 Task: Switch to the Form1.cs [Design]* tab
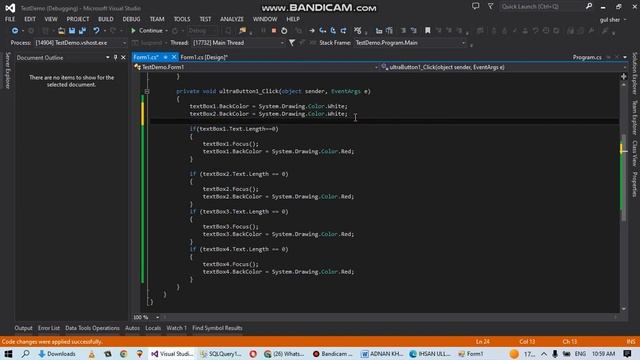204,58
